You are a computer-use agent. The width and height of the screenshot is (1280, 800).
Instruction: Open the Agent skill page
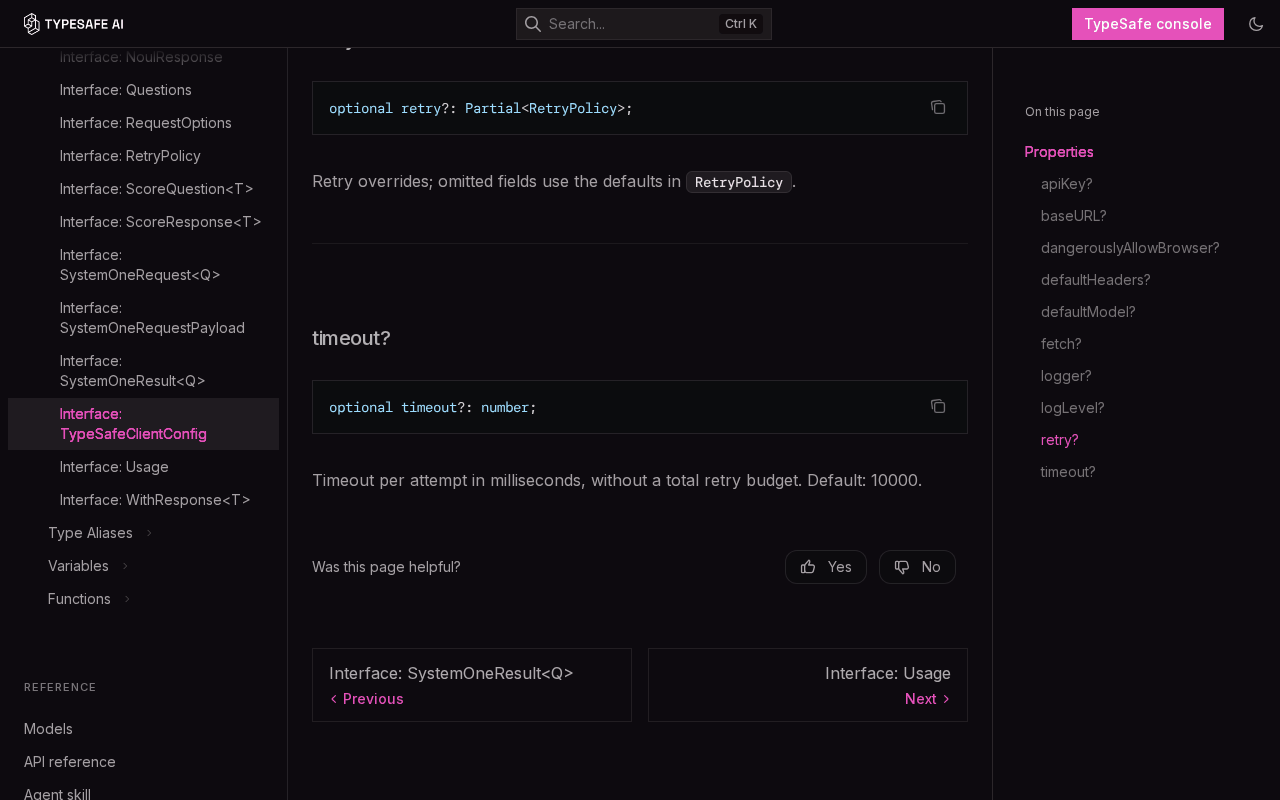pyautogui.click(x=57, y=794)
